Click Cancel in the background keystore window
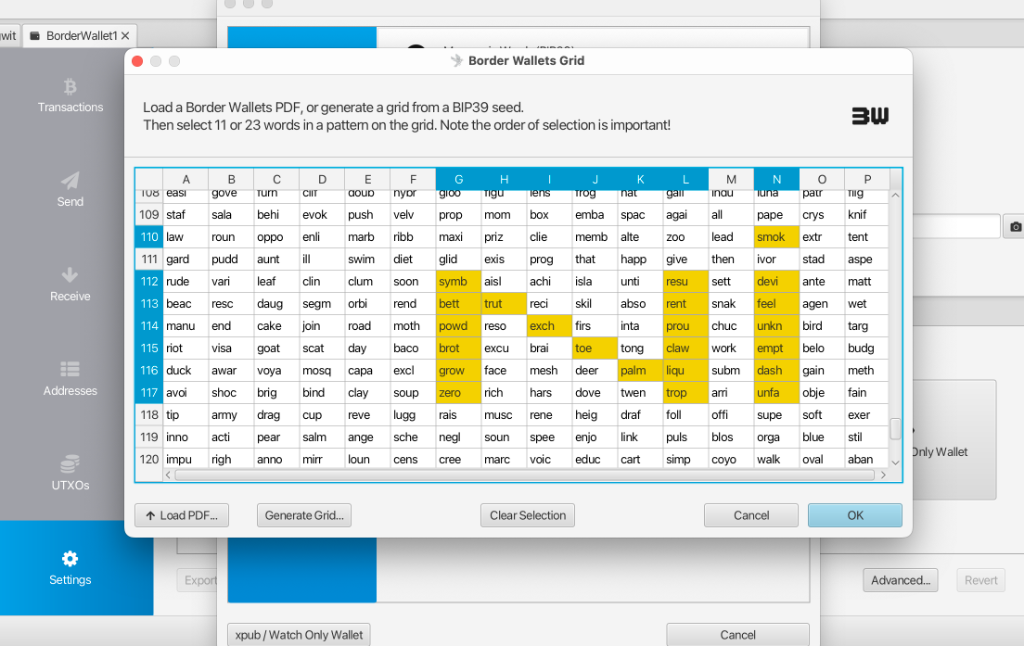This screenshot has width=1024, height=646. [737, 635]
